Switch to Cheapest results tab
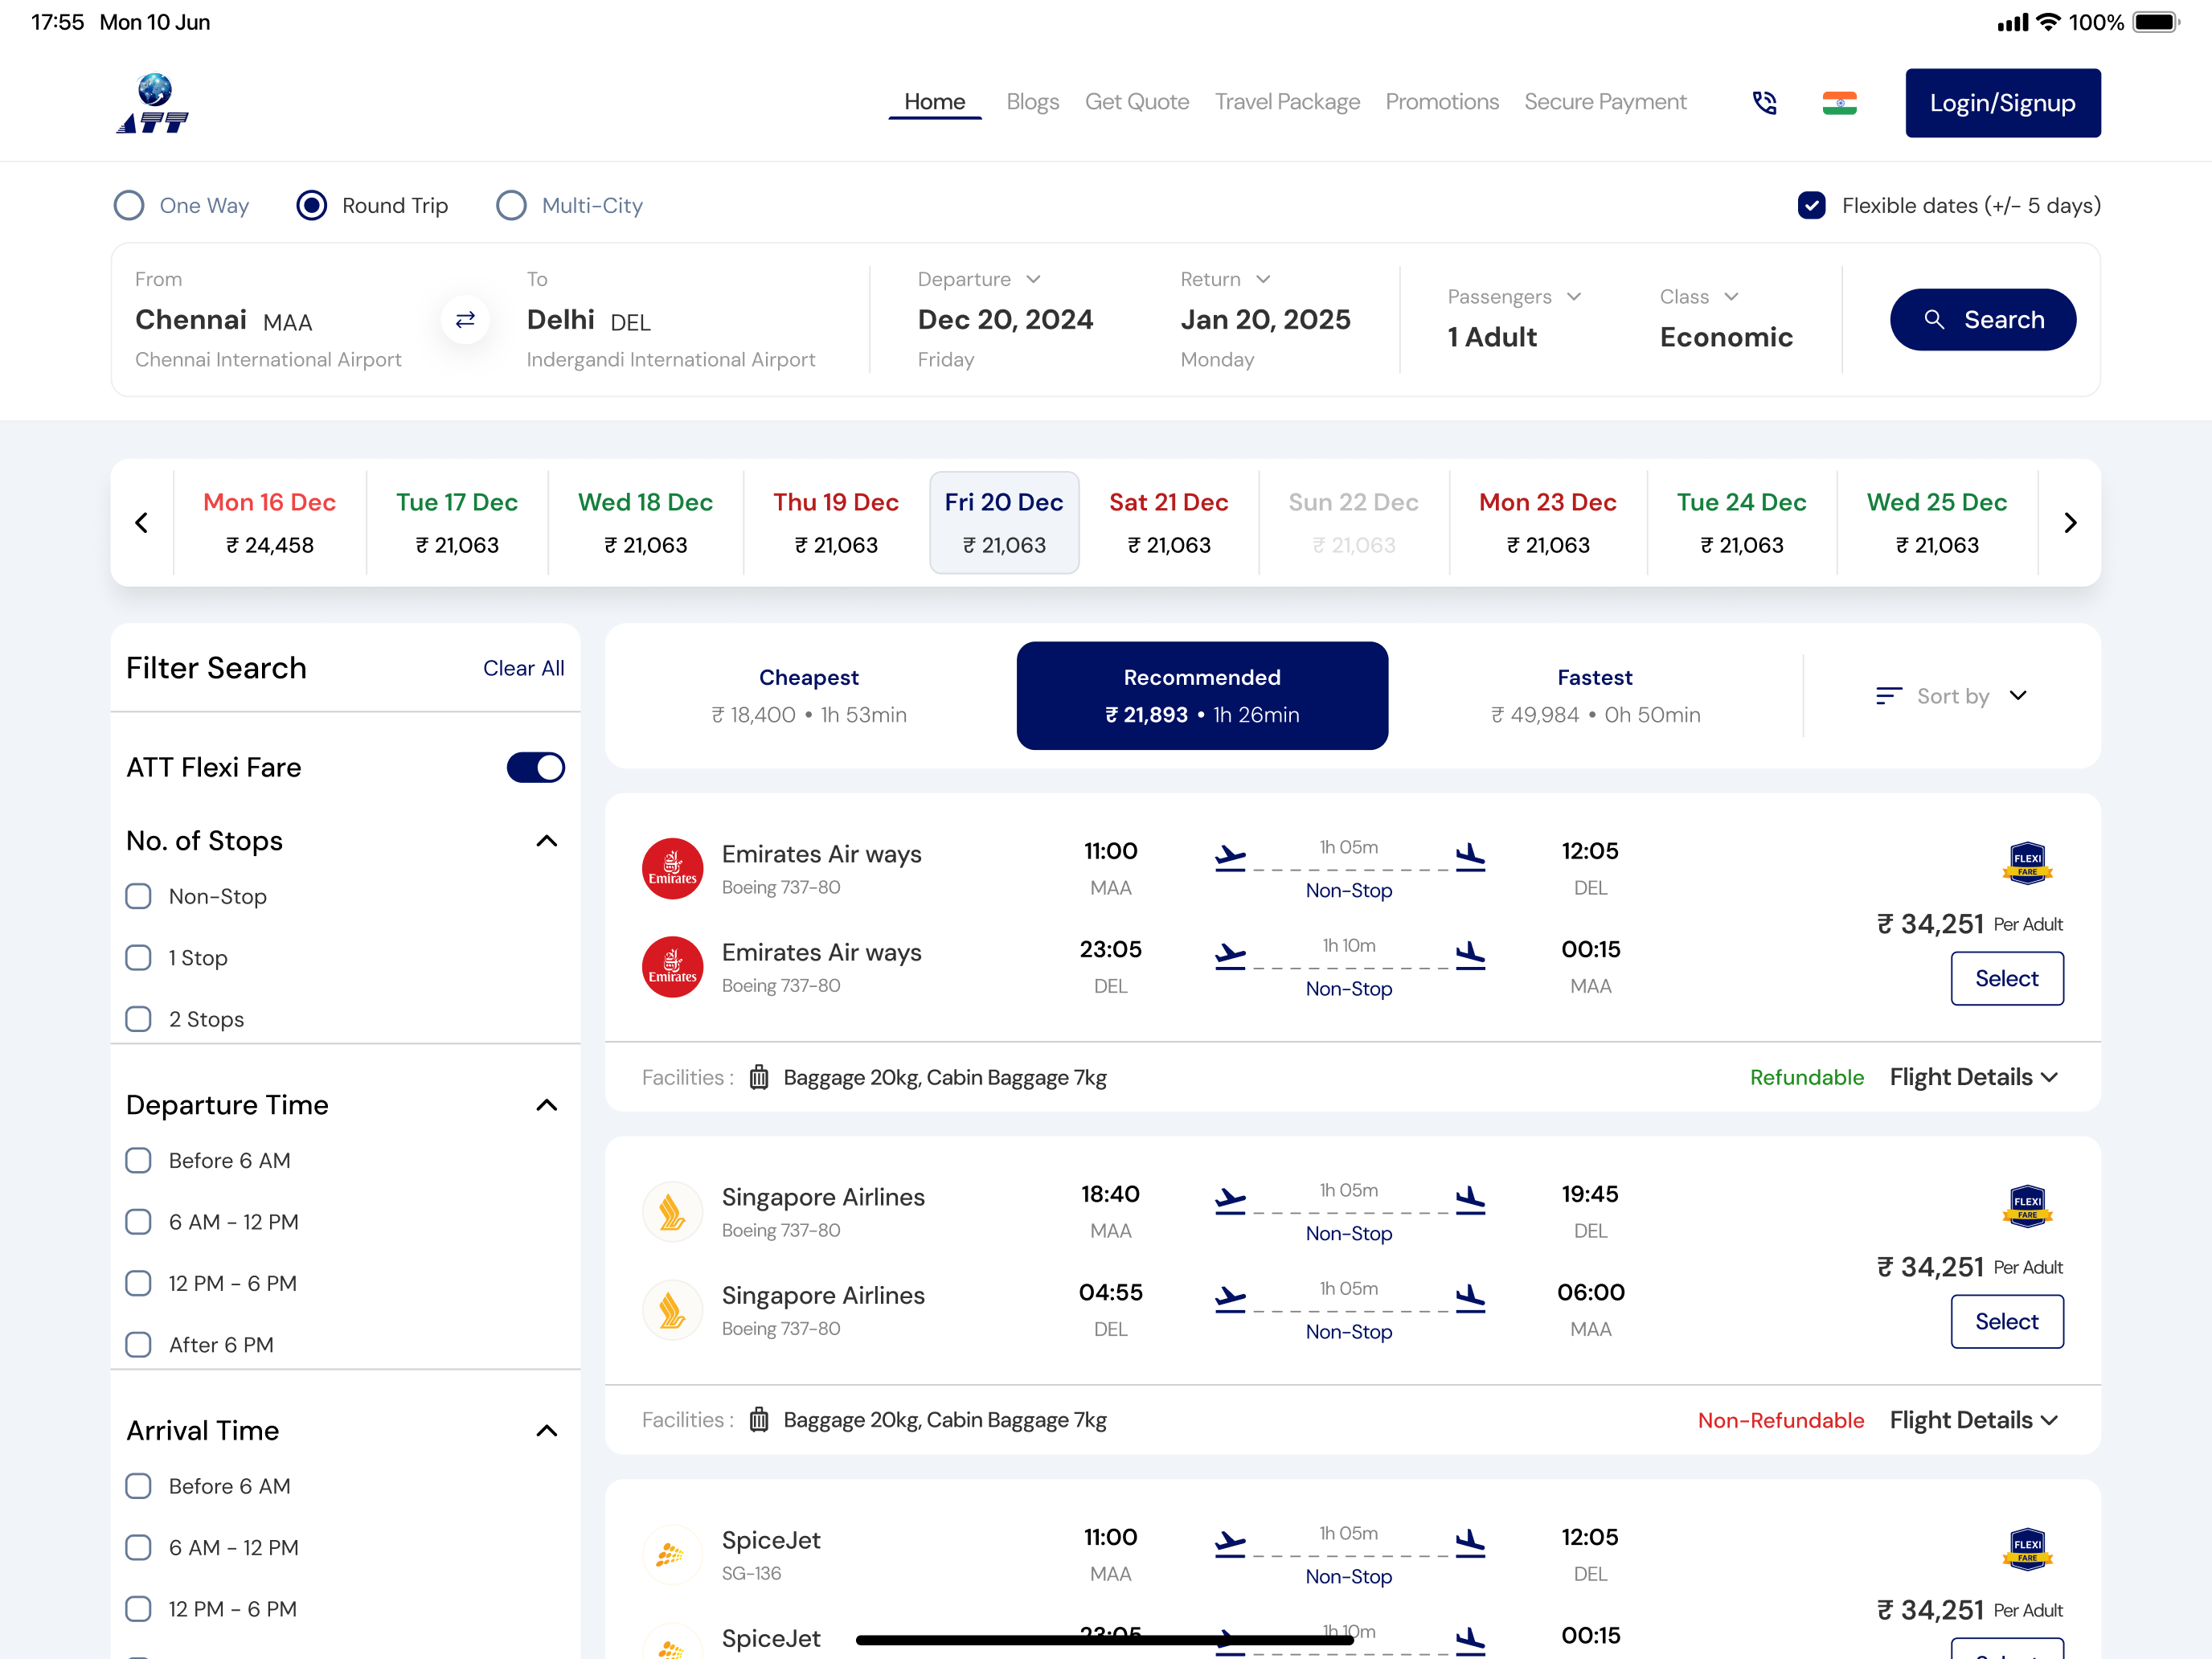This screenshot has width=2212, height=1659. point(809,696)
